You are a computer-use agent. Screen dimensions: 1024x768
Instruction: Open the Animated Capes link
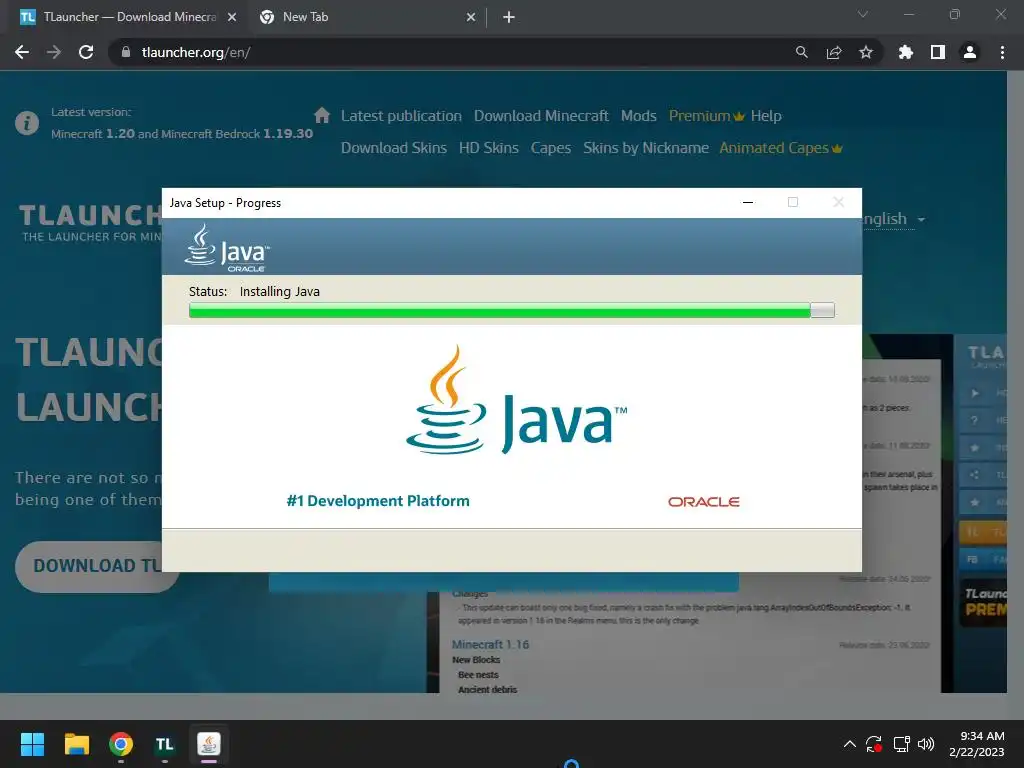coord(781,148)
